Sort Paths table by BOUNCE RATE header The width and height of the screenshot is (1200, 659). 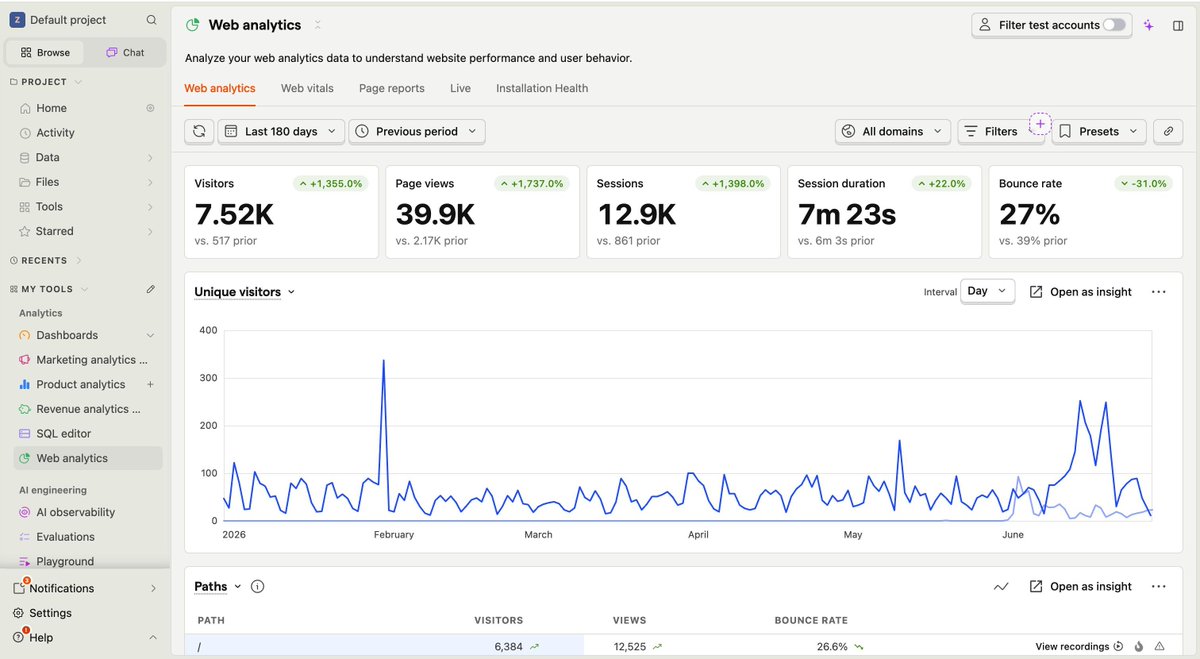(x=811, y=621)
